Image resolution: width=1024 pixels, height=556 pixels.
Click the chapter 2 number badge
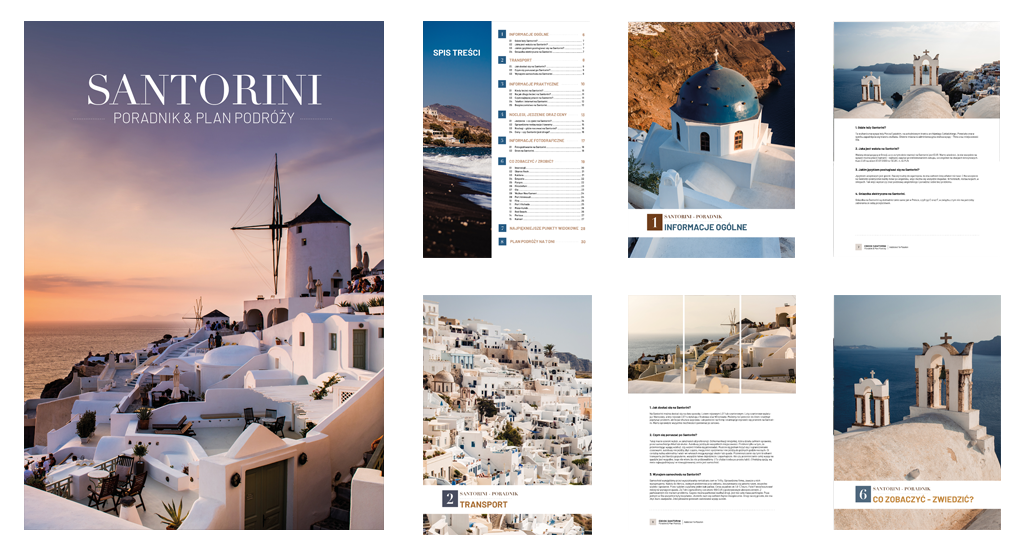[x=449, y=499]
